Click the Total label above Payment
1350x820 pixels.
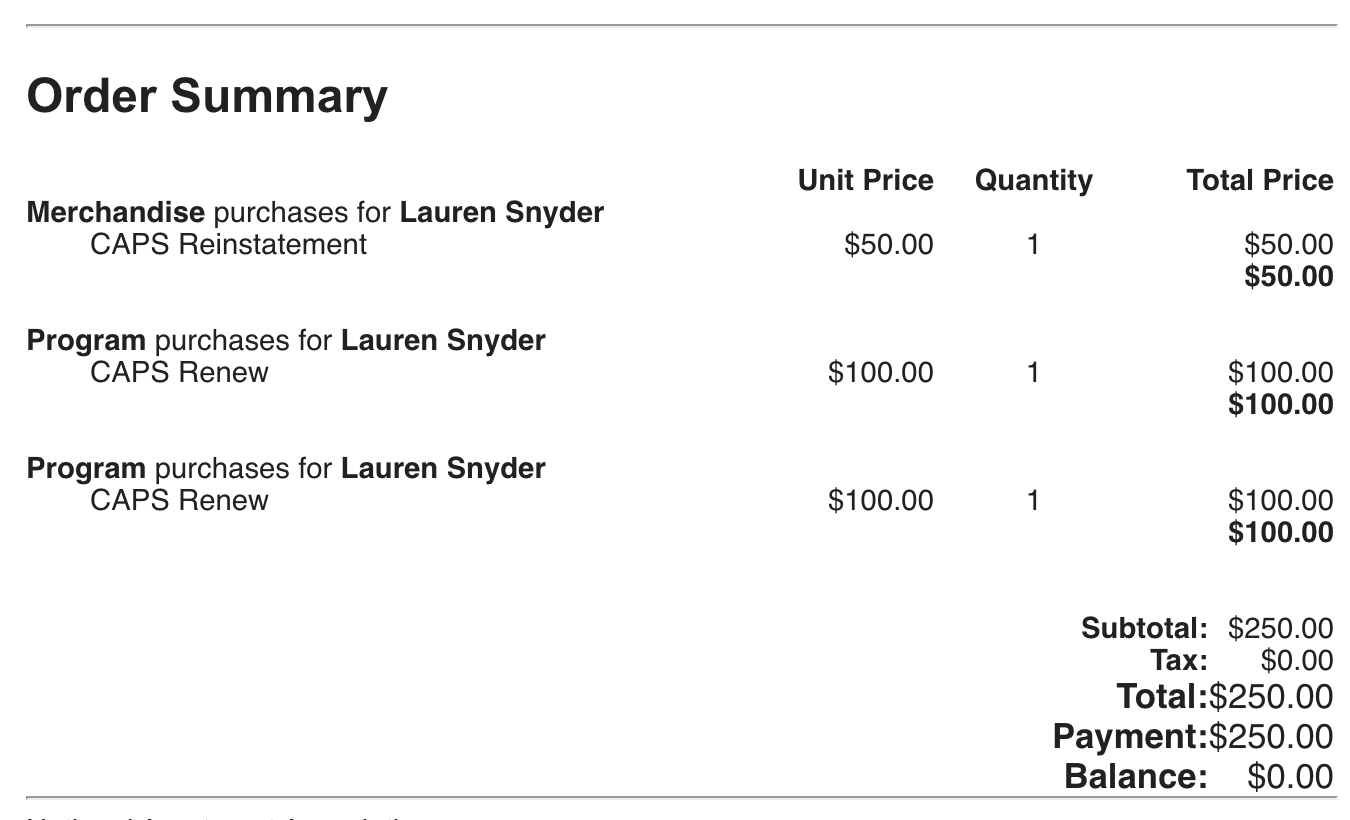(x=1161, y=696)
